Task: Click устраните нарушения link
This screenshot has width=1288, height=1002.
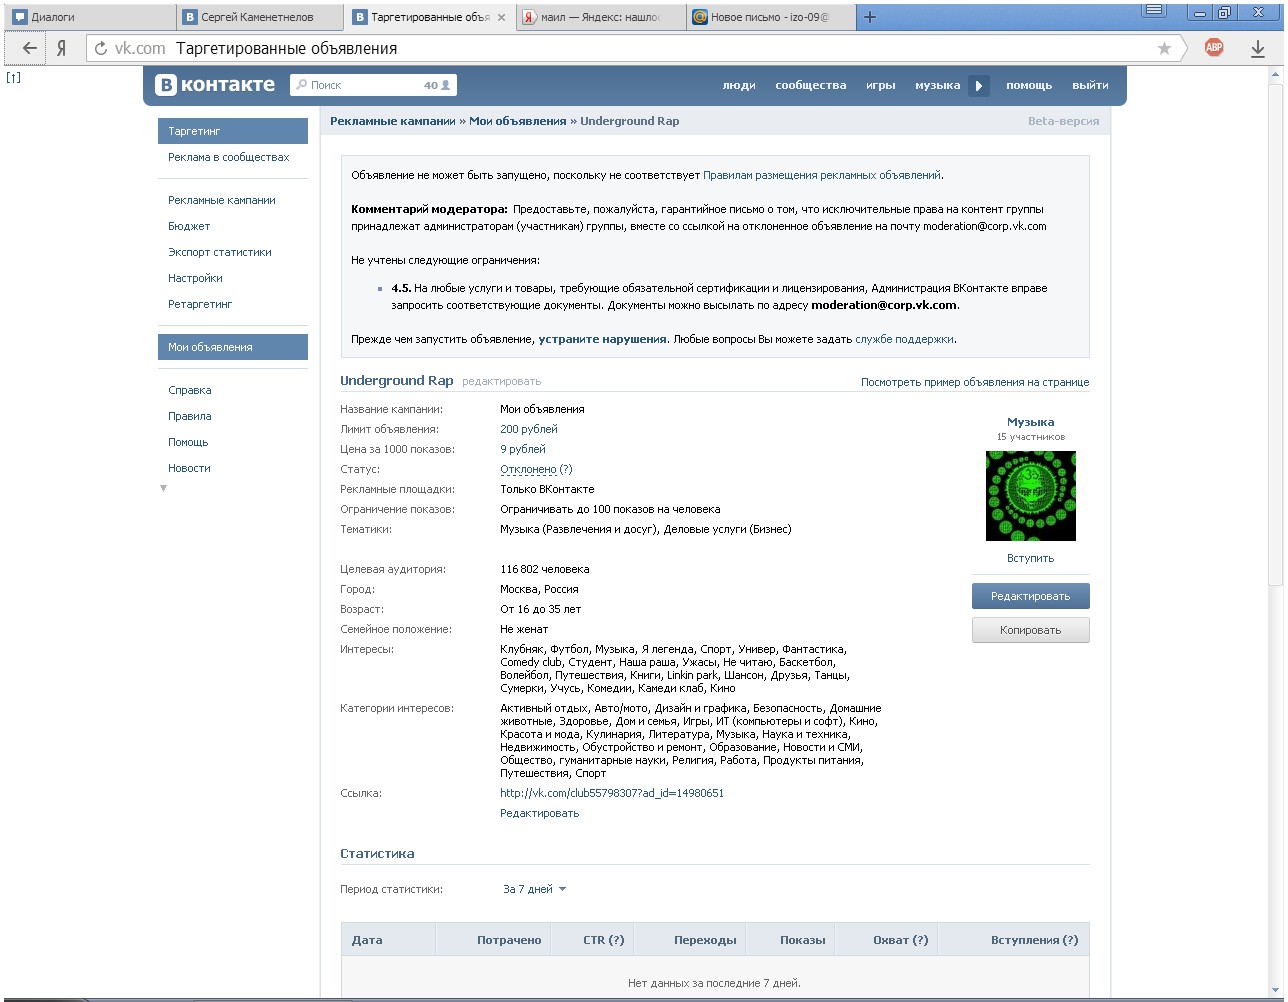Action: (x=602, y=339)
